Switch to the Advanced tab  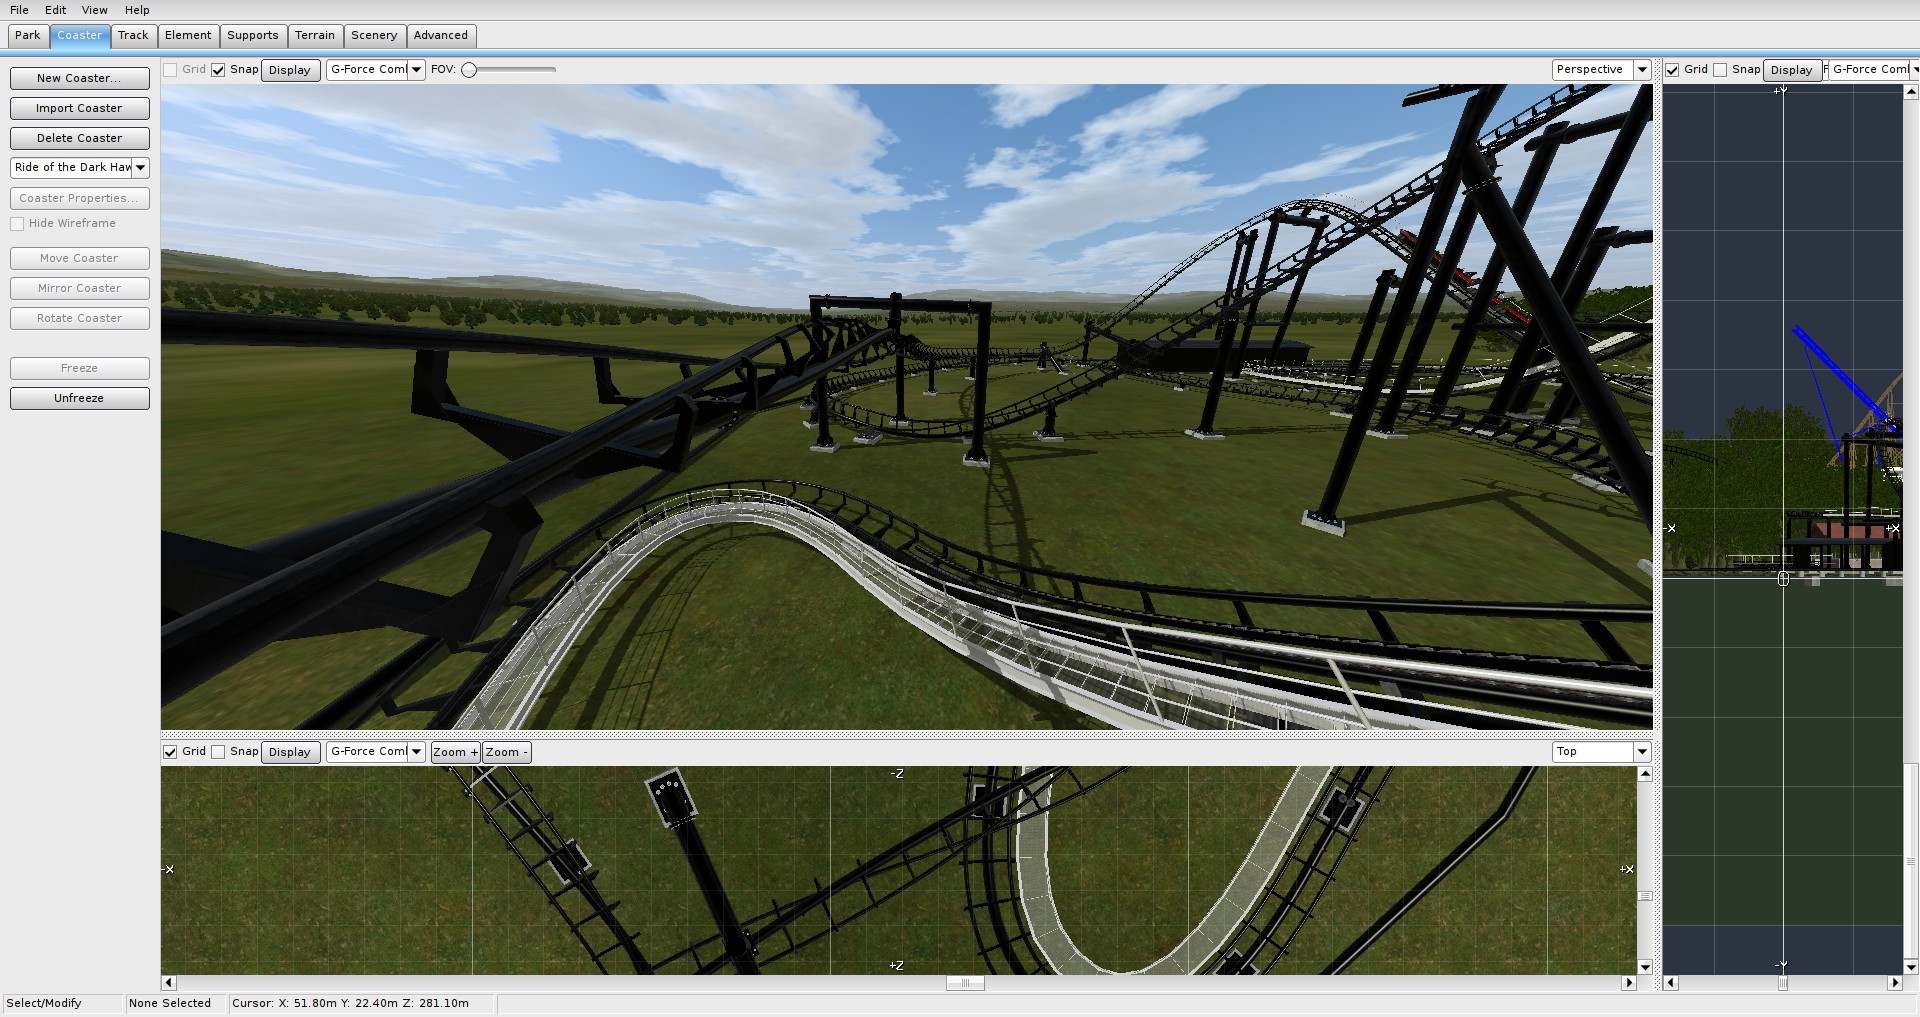coord(441,35)
